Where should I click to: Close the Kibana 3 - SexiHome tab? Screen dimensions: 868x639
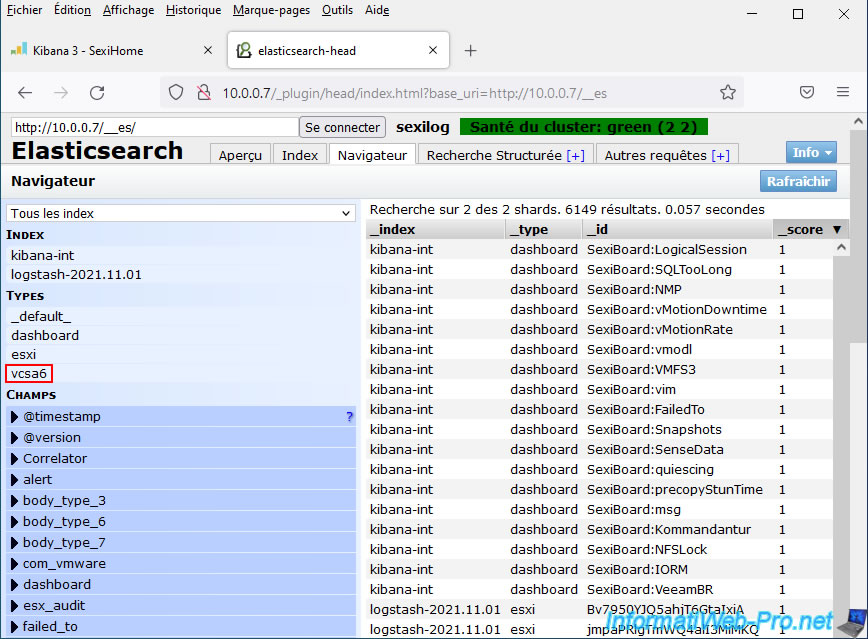point(208,50)
